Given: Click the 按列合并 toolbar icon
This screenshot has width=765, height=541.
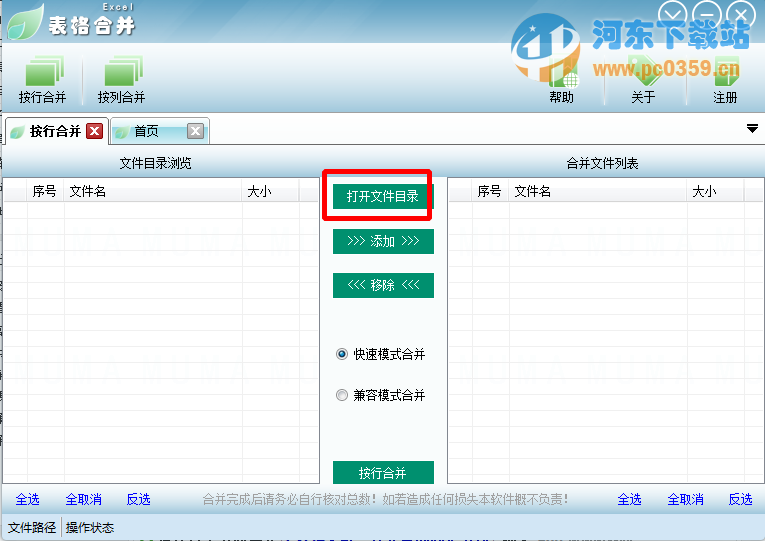Looking at the screenshot, I should coord(121,80).
